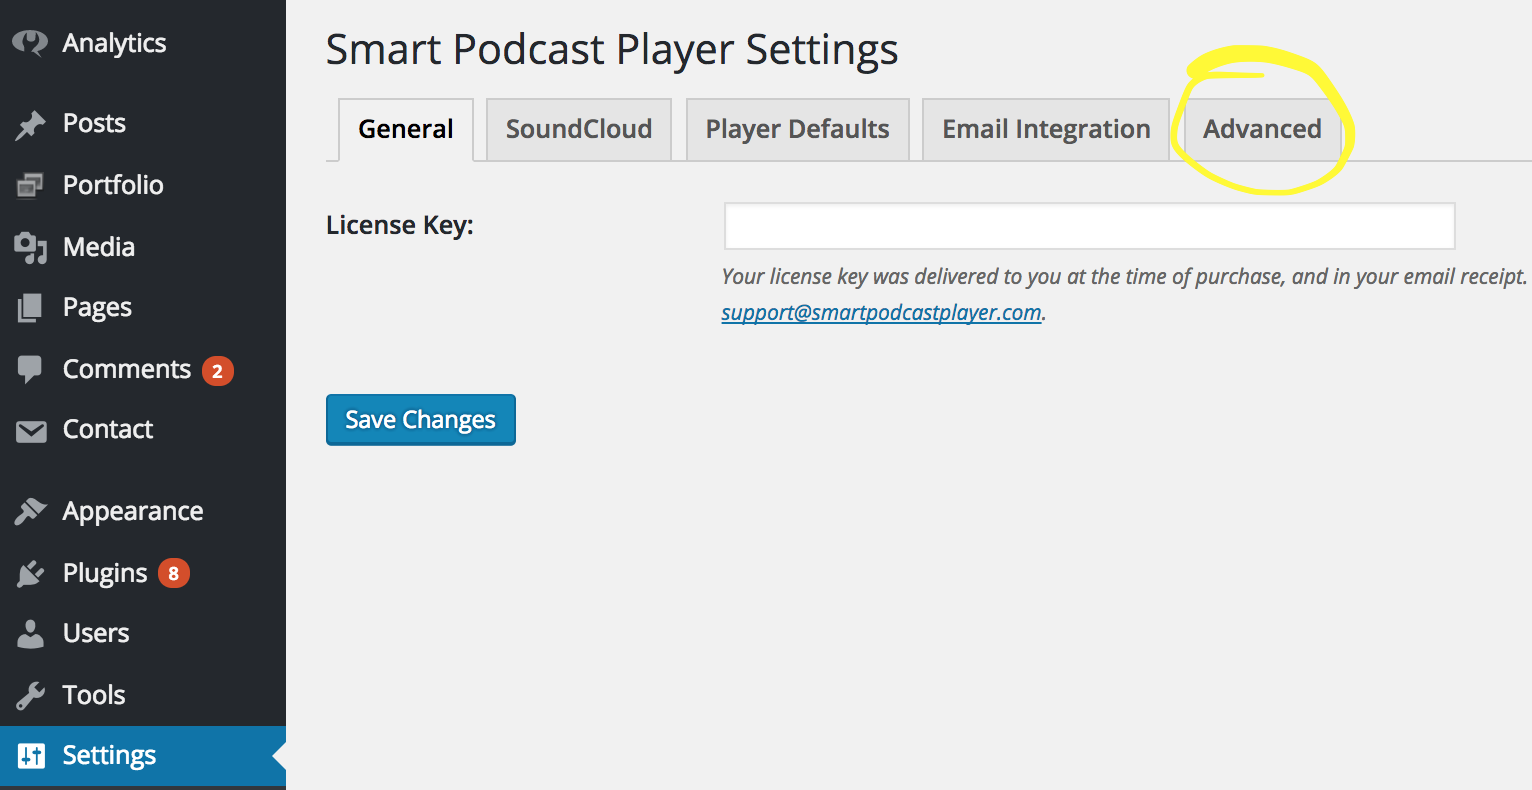Click the license key delivery help text

tap(1125, 277)
